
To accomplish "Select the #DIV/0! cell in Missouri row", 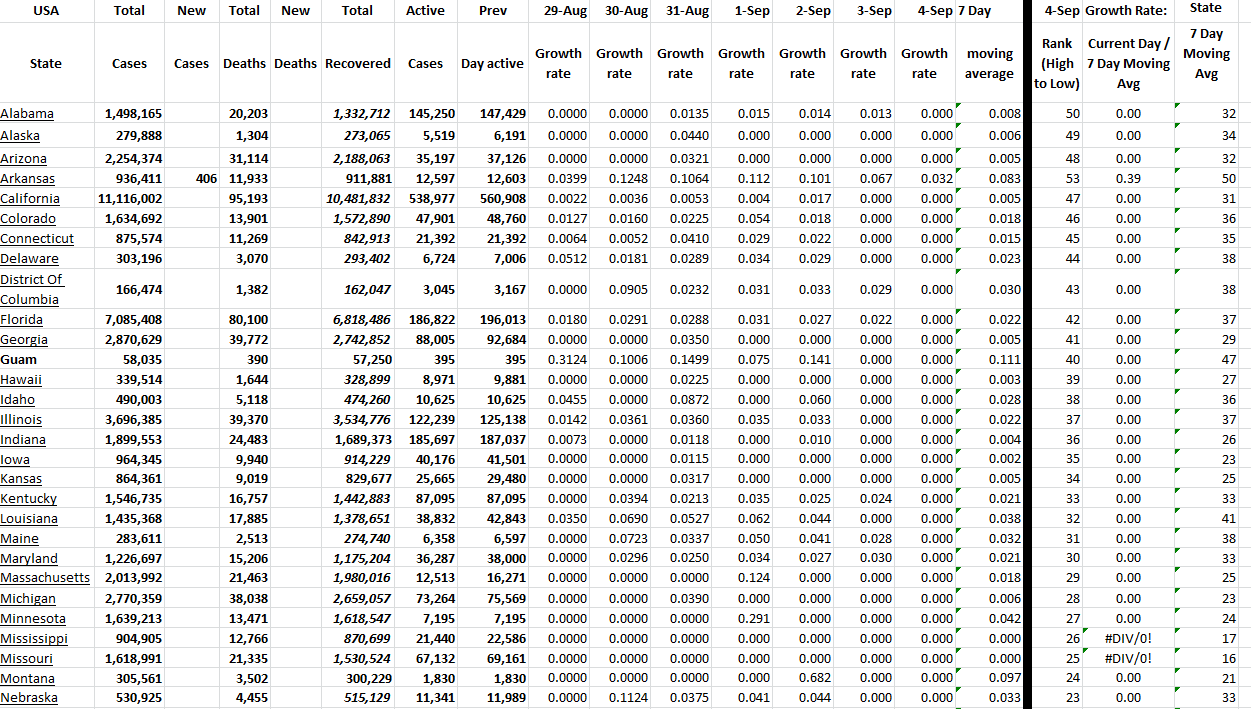I will (1128, 659).
